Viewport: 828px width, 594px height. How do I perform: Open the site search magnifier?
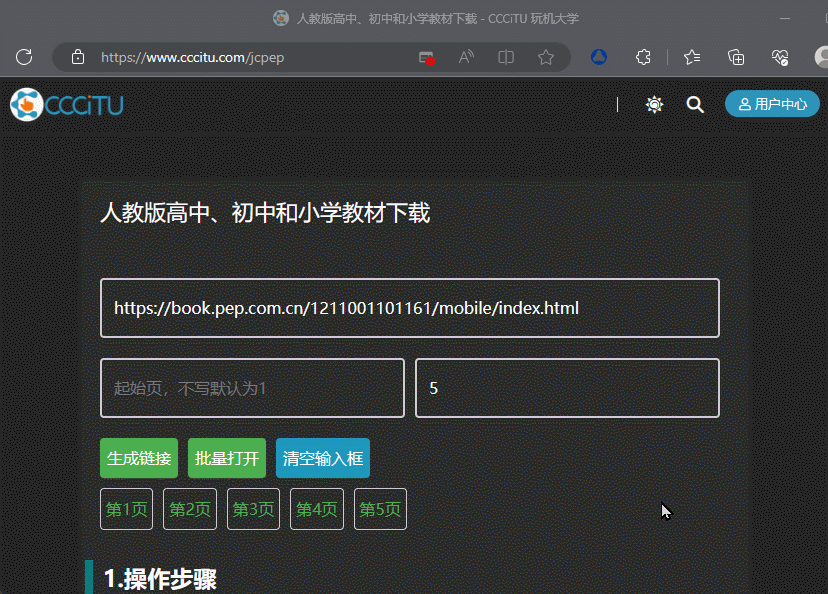[695, 104]
